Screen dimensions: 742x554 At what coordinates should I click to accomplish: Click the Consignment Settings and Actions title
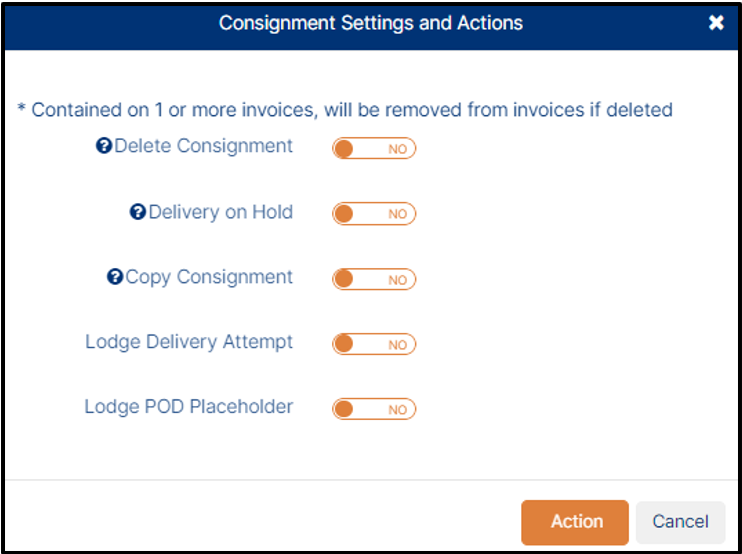[371, 23]
